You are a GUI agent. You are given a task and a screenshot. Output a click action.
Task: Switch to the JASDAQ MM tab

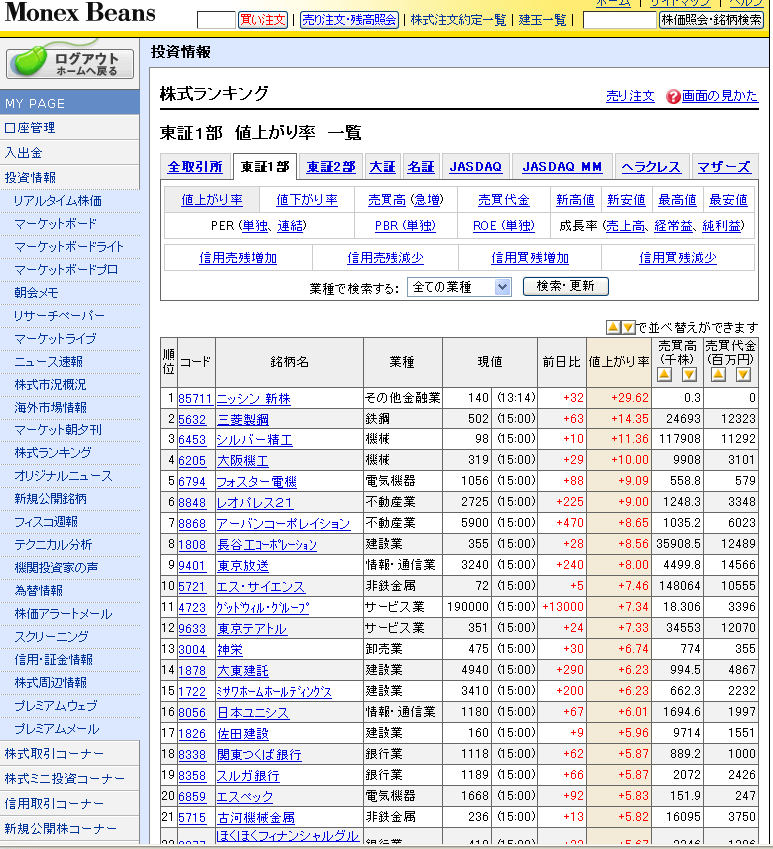click(562, 167)
